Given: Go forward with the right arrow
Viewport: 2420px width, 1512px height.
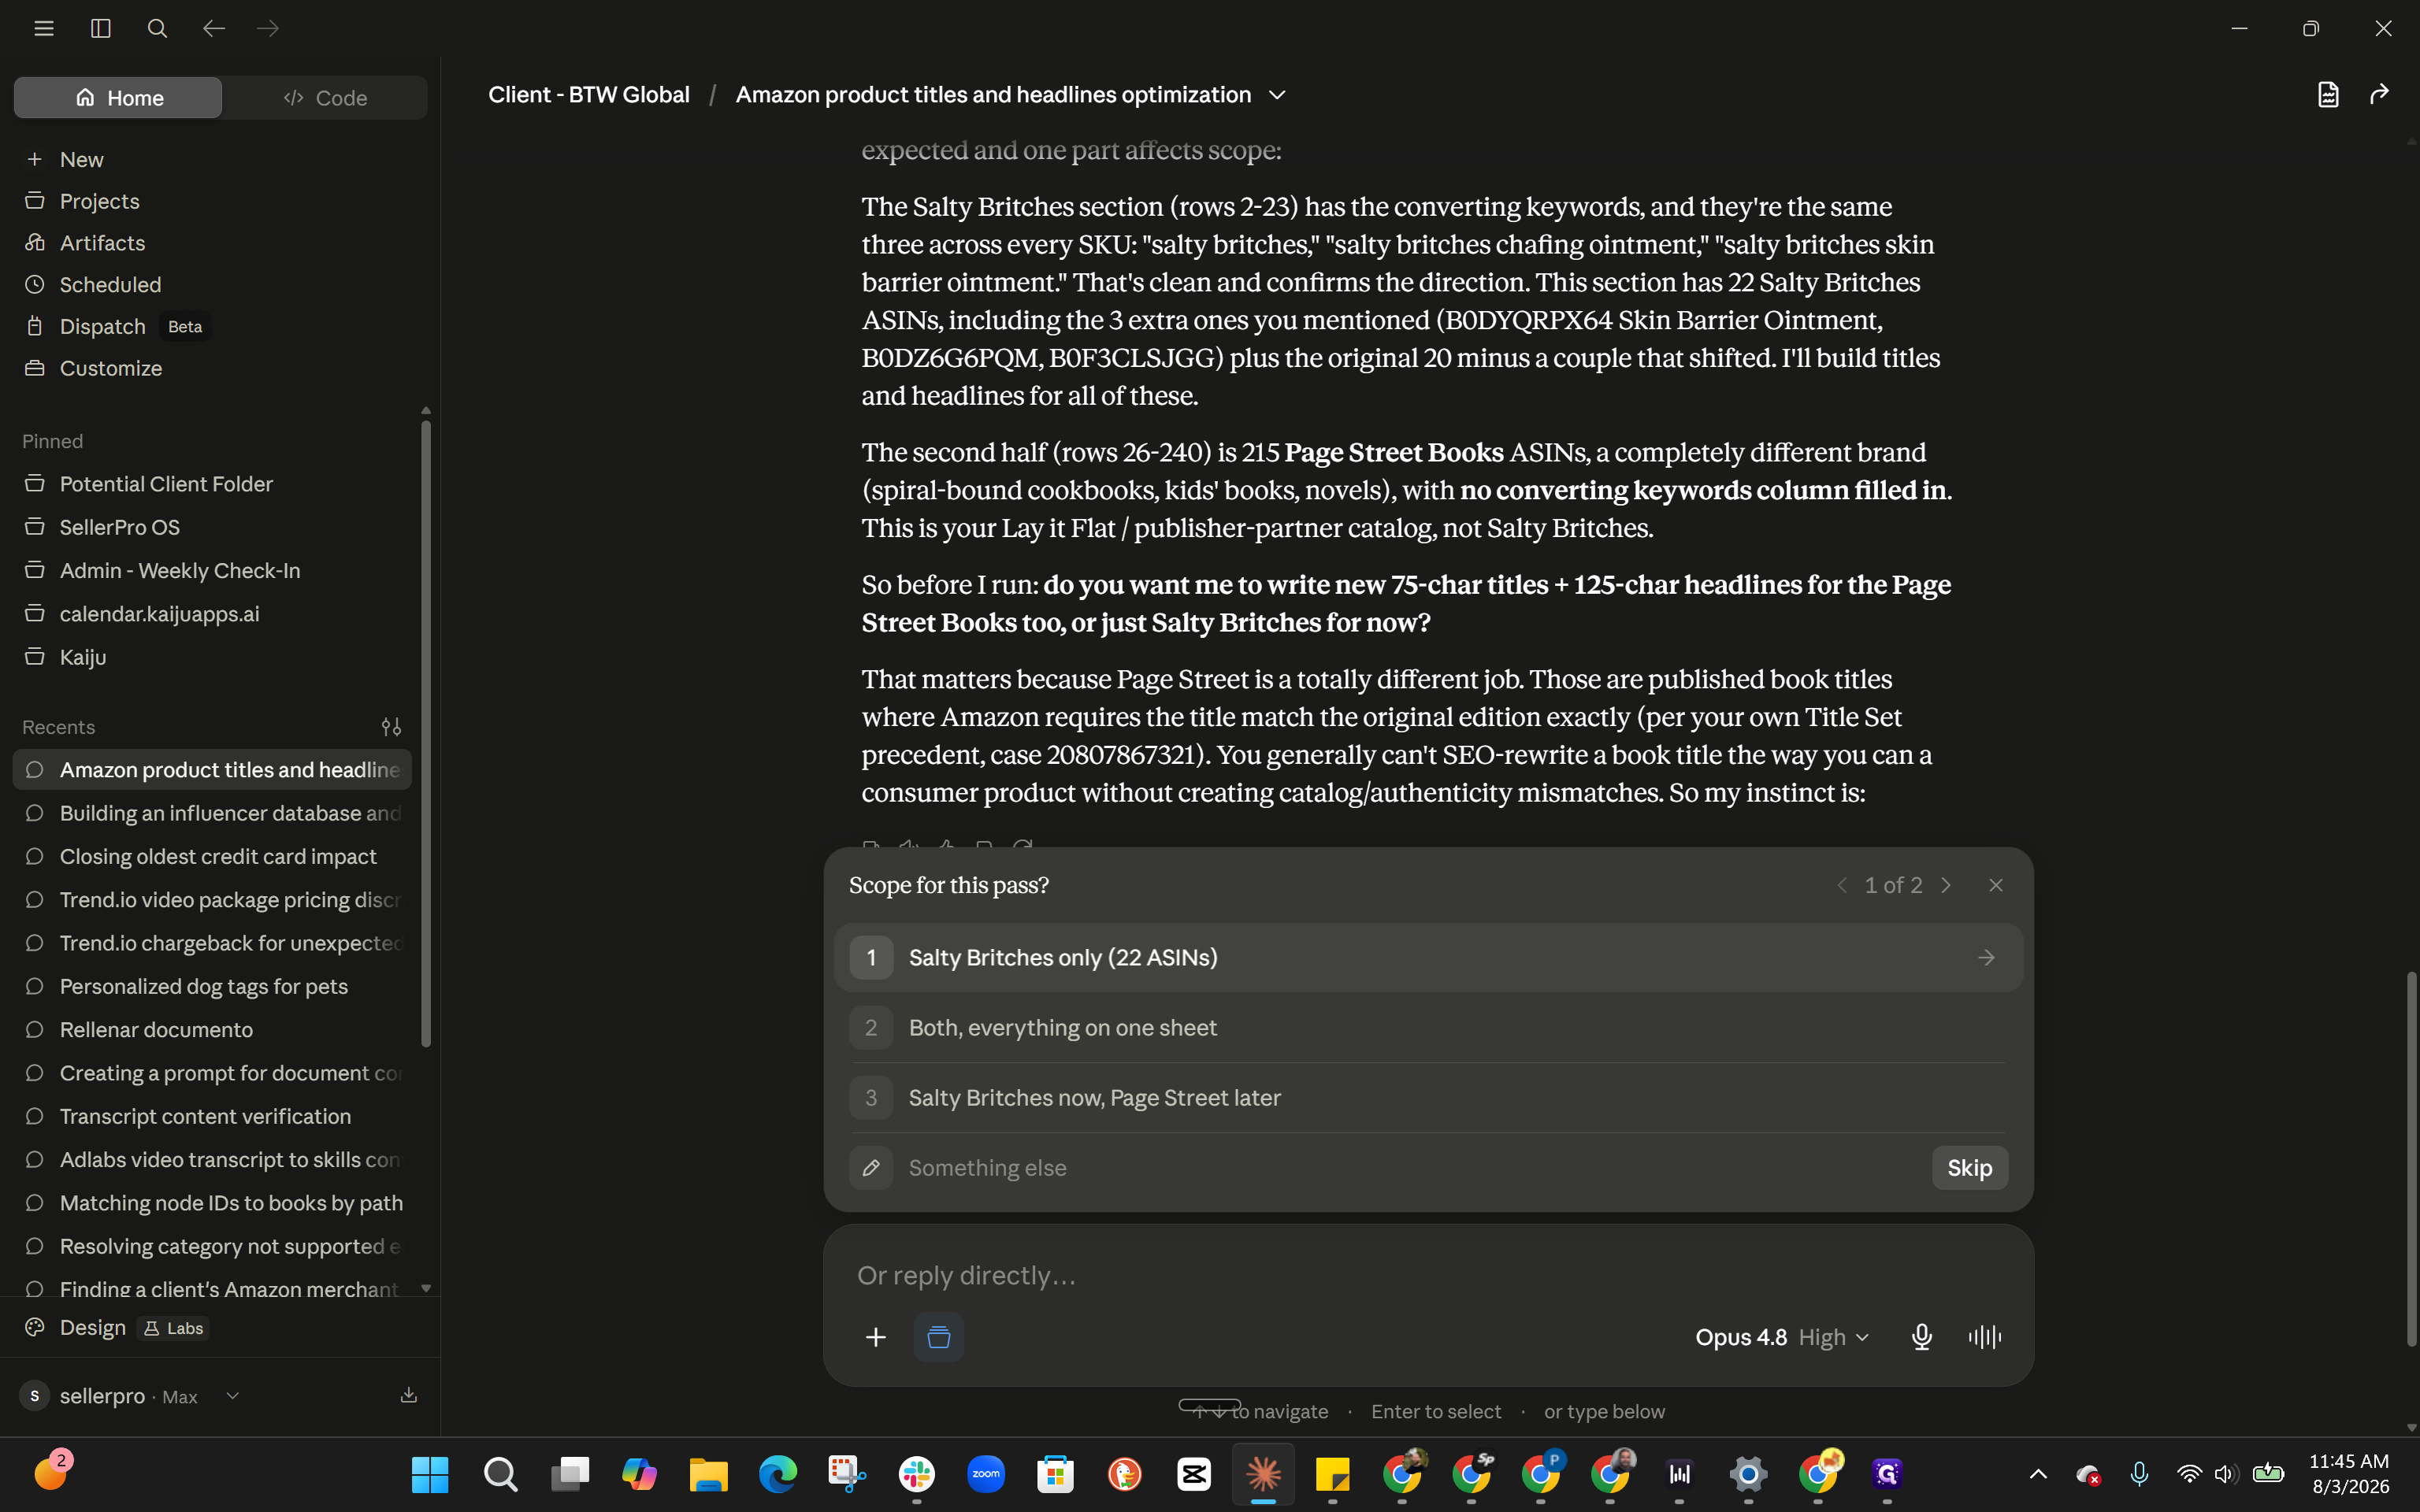Looking at the screenshot, I should [x=268, y=29].
